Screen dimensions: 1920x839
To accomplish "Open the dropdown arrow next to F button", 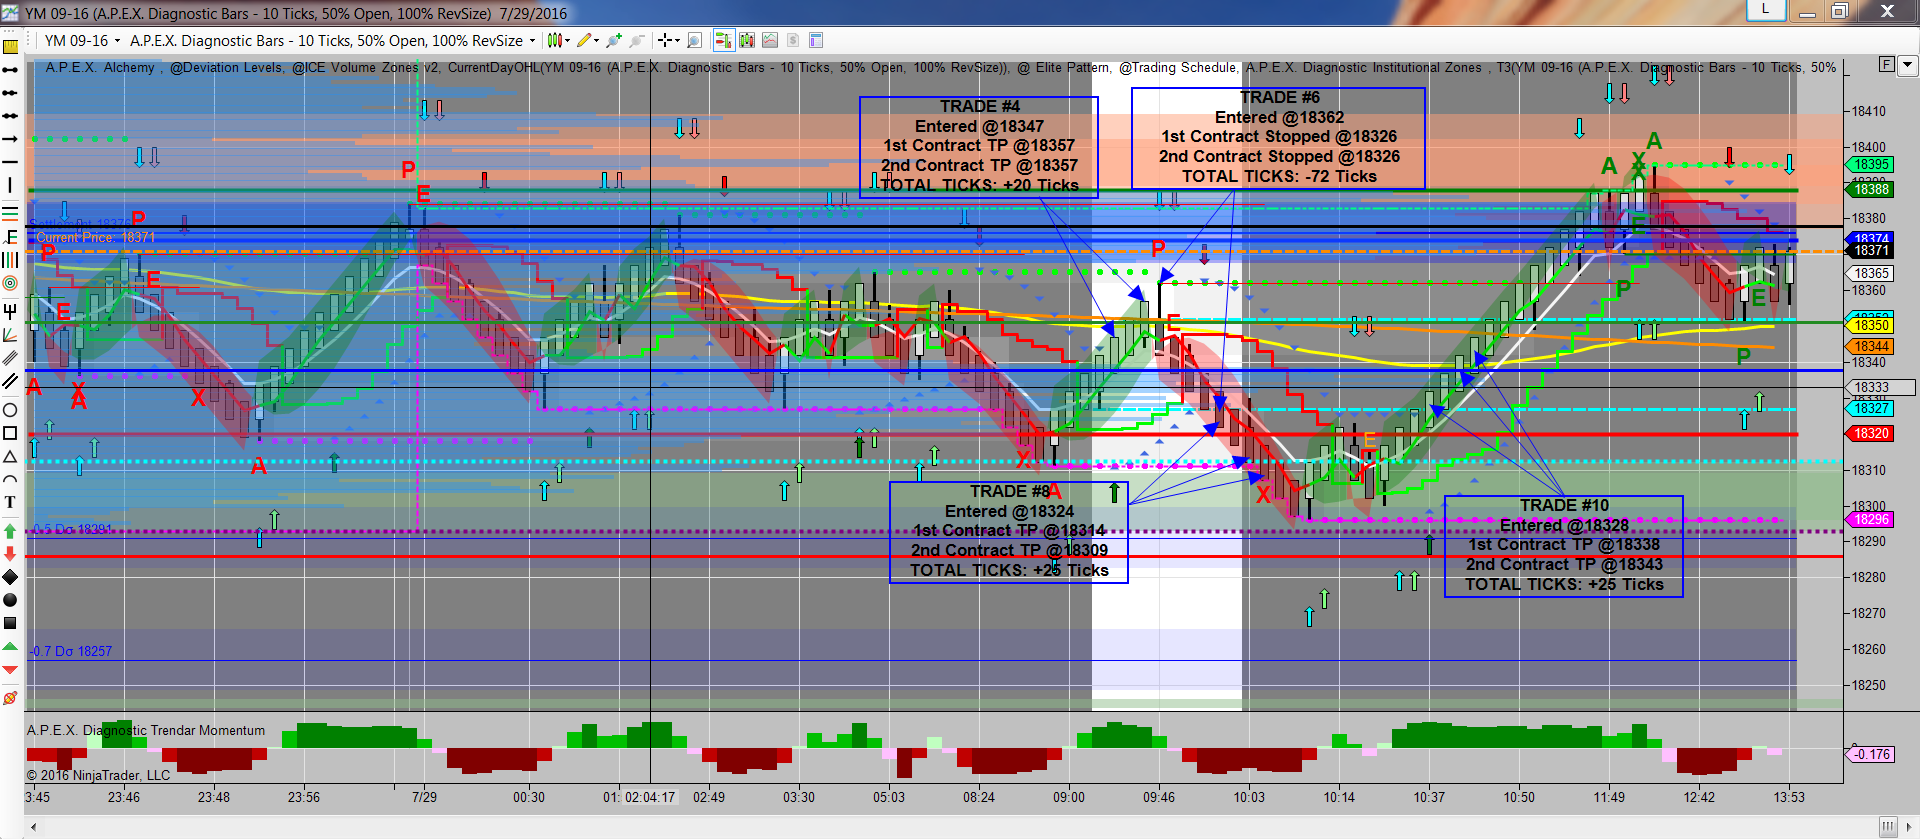I will coord(1907,65).
